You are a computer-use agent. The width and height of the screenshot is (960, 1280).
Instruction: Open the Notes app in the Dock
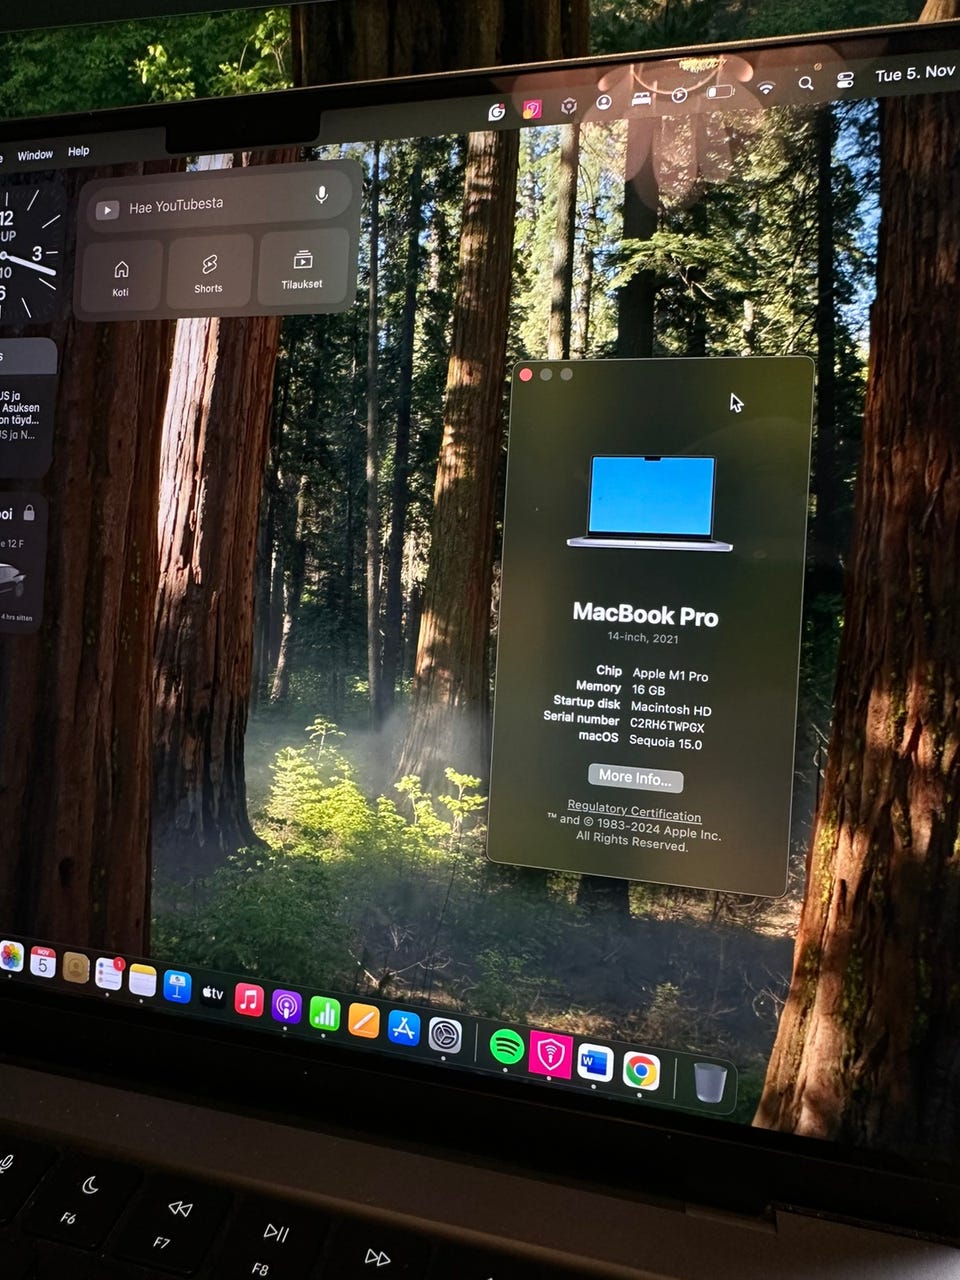142,980
